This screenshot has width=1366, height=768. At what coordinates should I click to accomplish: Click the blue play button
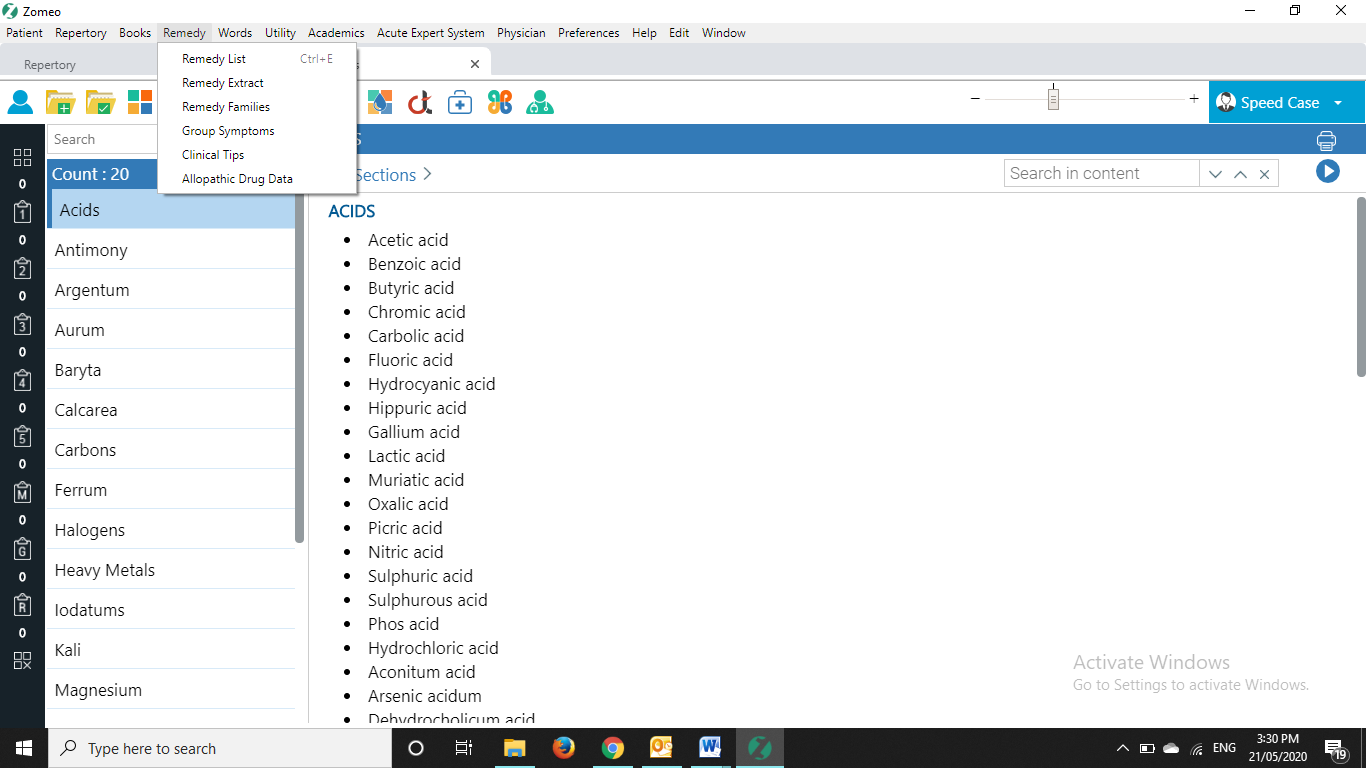pyautogui.click(x=1327, y=172)
